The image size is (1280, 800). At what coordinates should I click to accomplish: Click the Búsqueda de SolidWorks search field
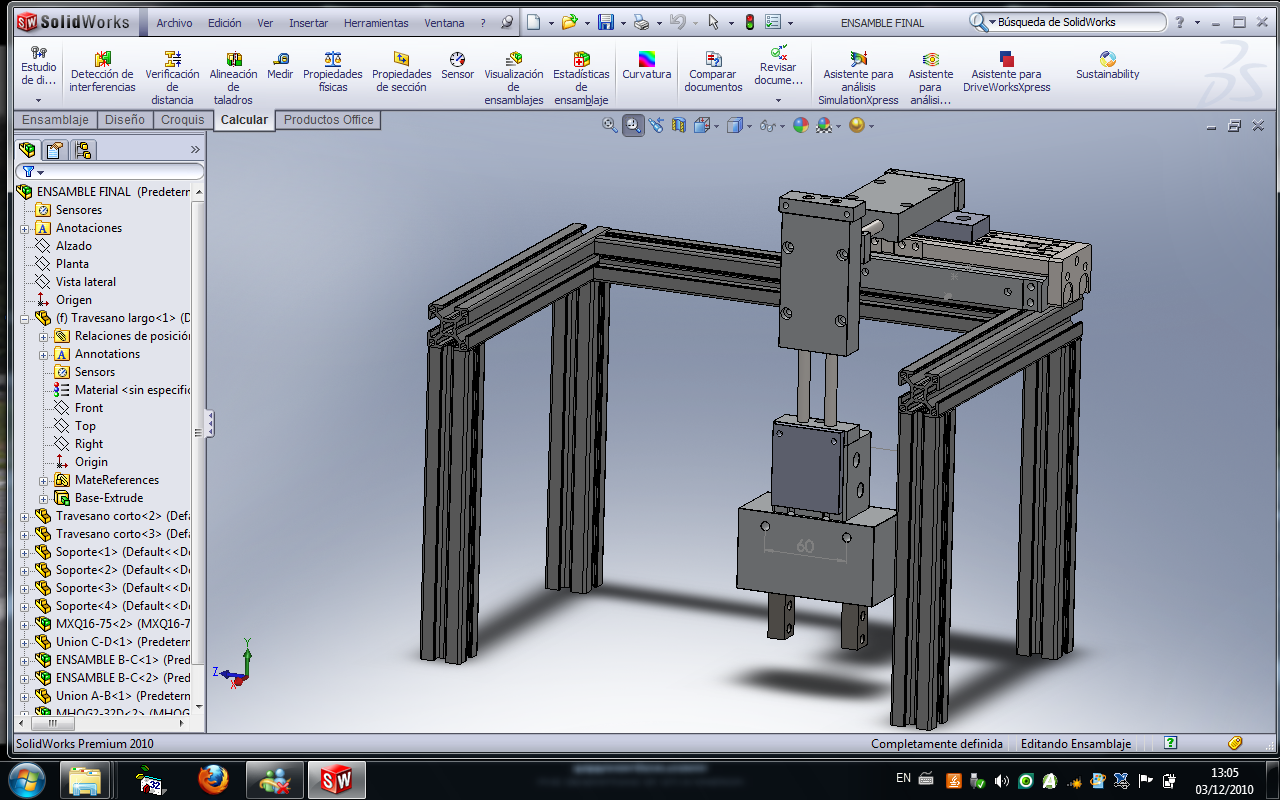pos(1075,22)
